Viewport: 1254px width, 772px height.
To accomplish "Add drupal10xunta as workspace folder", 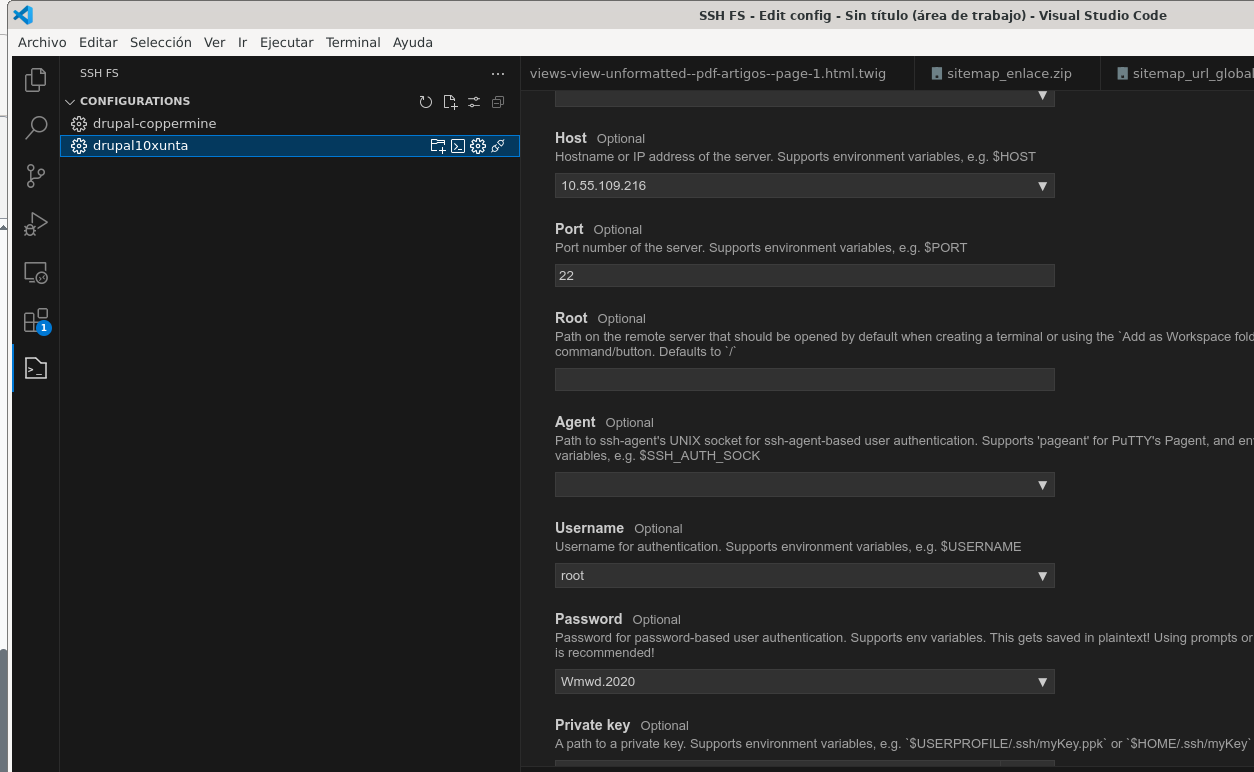I will [438, 146].
